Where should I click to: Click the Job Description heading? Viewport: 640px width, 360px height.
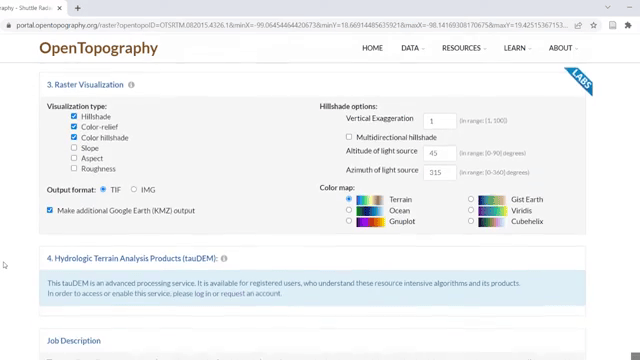[x=73, y=341]
